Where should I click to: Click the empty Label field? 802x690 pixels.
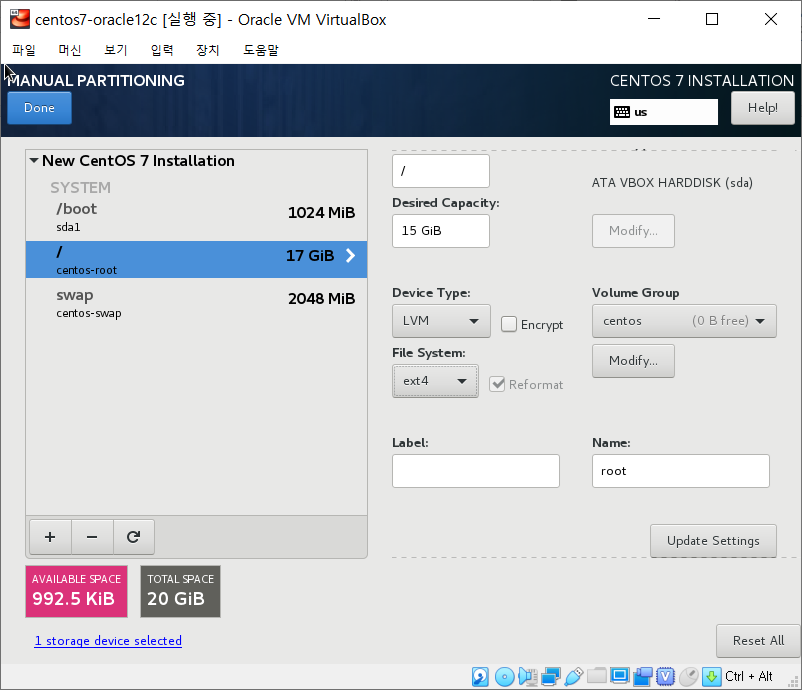(x=476, y=471)
